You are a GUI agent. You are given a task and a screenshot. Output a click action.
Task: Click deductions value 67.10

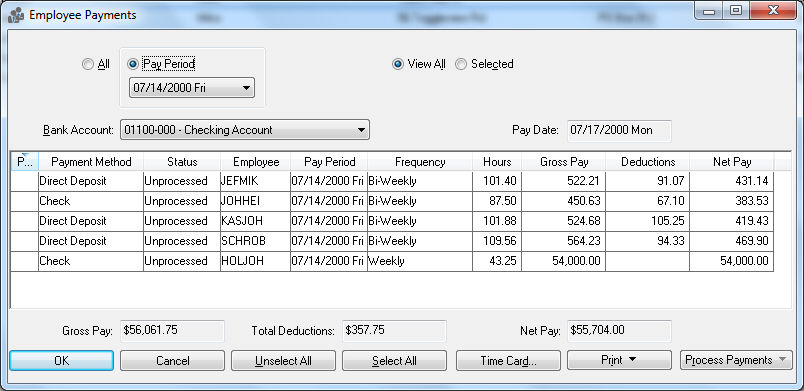tap(648, 201)
